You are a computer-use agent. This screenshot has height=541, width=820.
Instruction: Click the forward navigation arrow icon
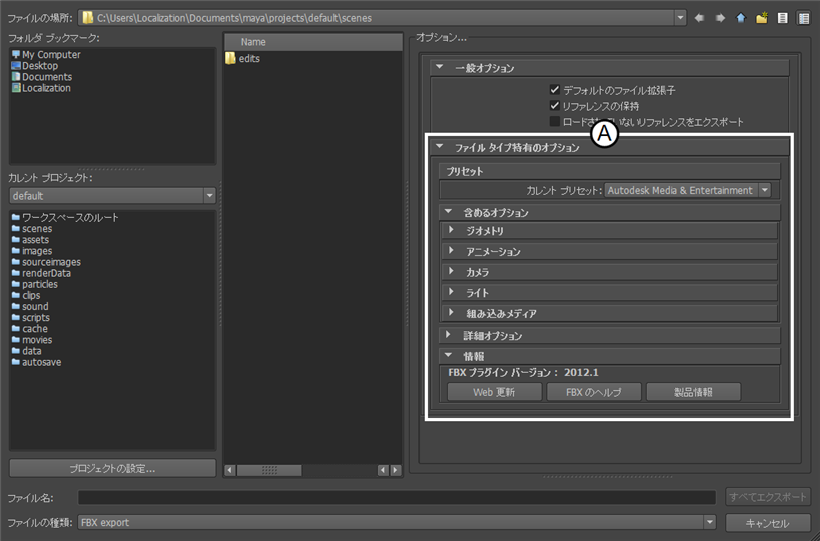(720, 18)
